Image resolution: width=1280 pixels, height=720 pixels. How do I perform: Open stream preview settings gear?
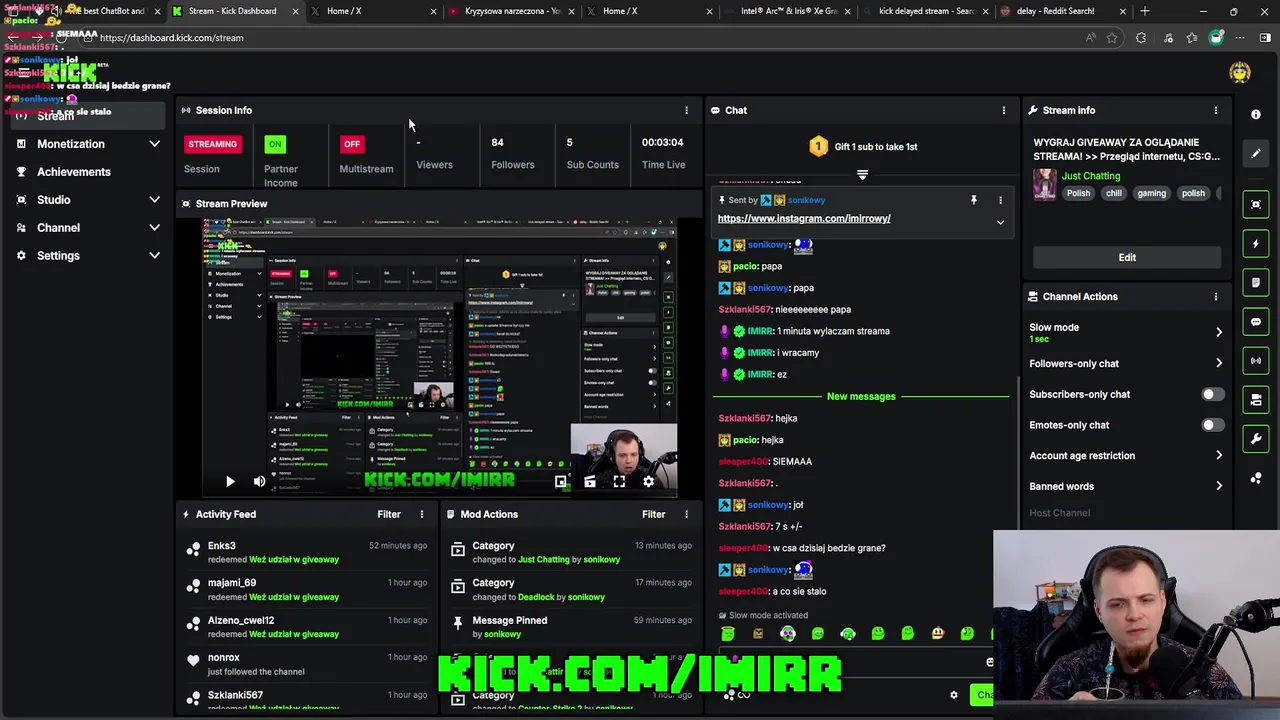(x=648, y=482)
